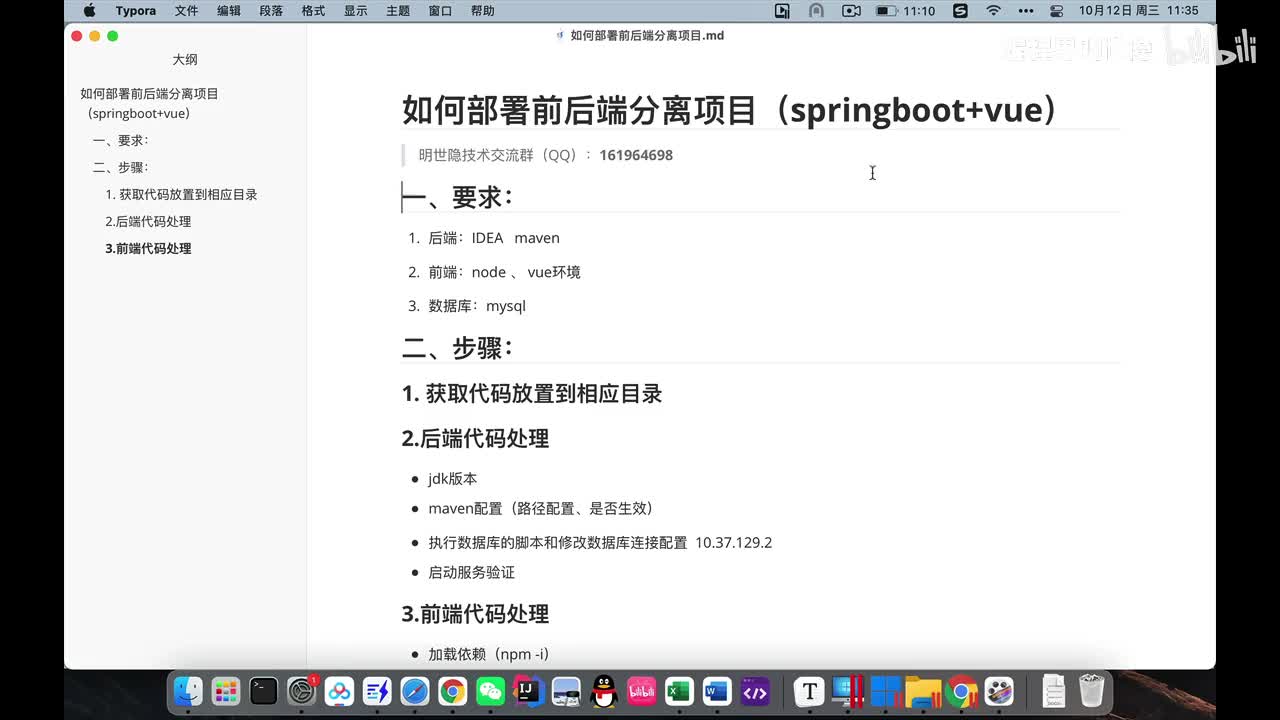Image resolution: width=1280 pixels, height=720 pixels.
Task: Open the left Google Chrome icon in the dock
Action: point(453,691)
